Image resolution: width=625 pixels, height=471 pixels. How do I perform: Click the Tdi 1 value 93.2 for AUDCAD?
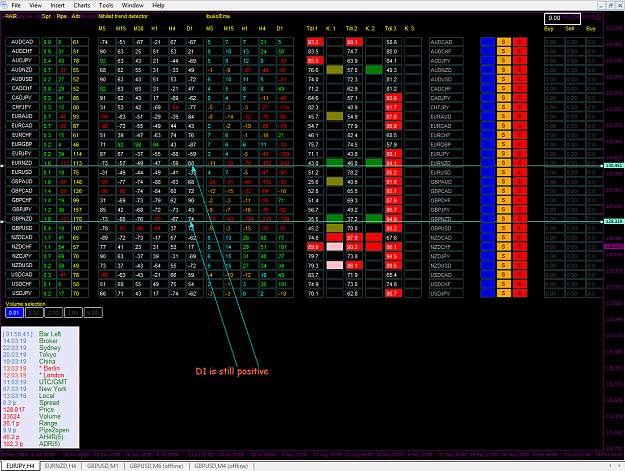click(x=315, y=42)
